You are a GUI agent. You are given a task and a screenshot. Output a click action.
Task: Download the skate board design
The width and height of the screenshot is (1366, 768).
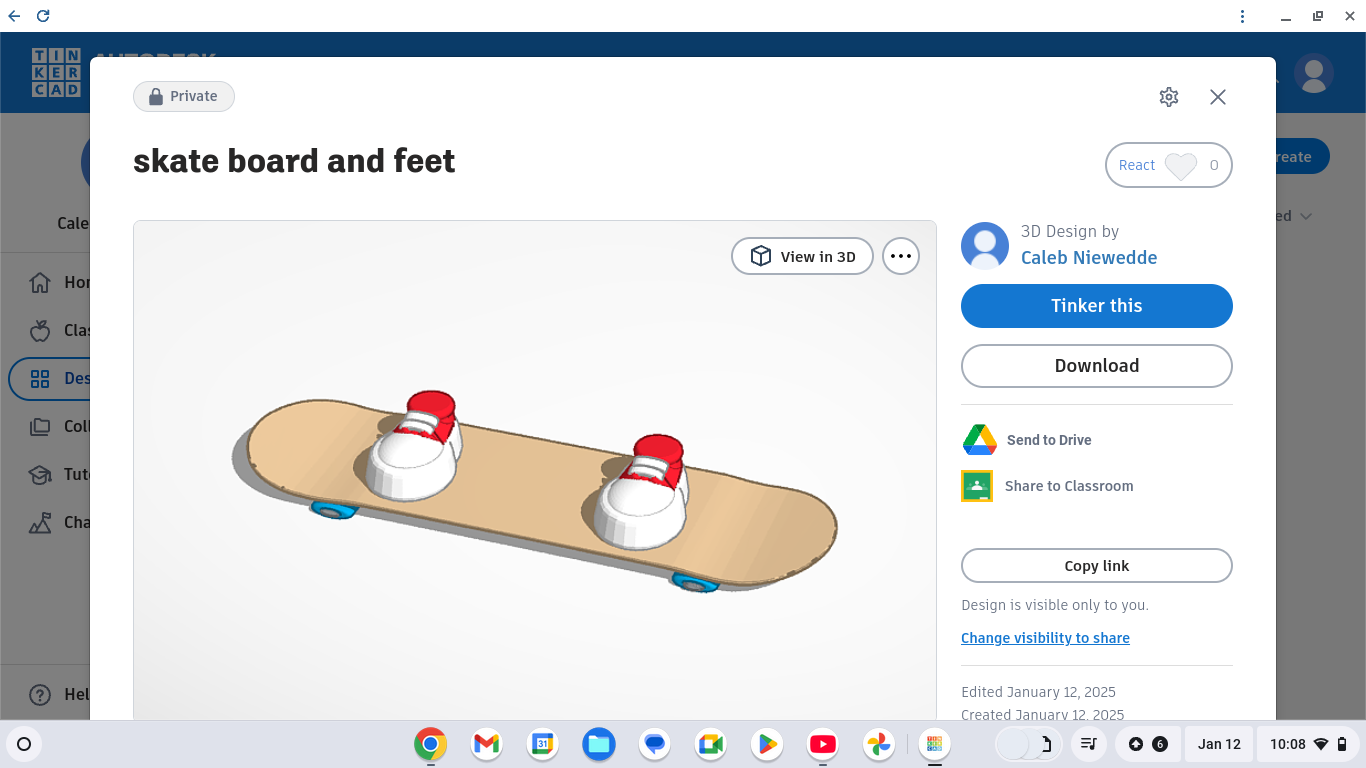pyautogui.click(x=1096, y=366)
